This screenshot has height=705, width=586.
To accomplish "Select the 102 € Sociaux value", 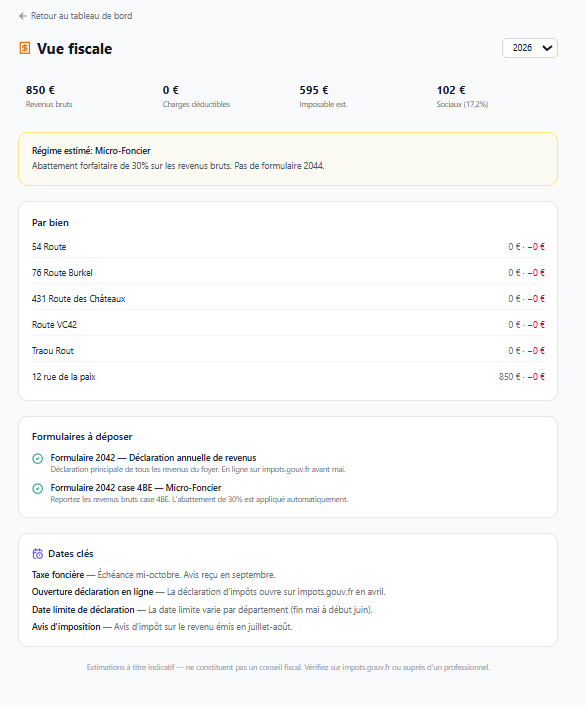I will pyautogui.click(x=451, y=90).
